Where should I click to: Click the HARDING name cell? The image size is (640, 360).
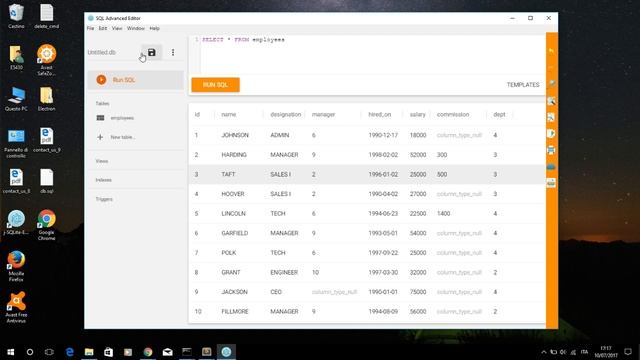click(234, 155)
